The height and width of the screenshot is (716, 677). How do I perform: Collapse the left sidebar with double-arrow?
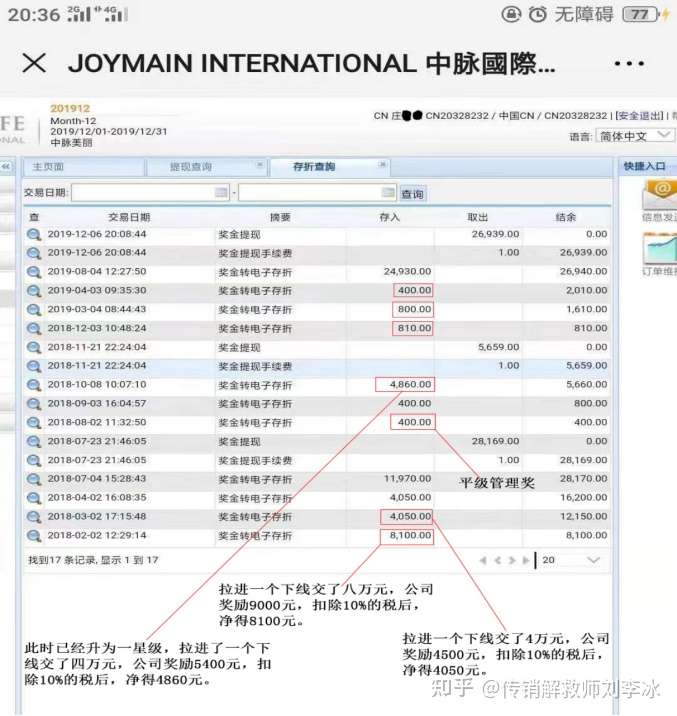6,167
